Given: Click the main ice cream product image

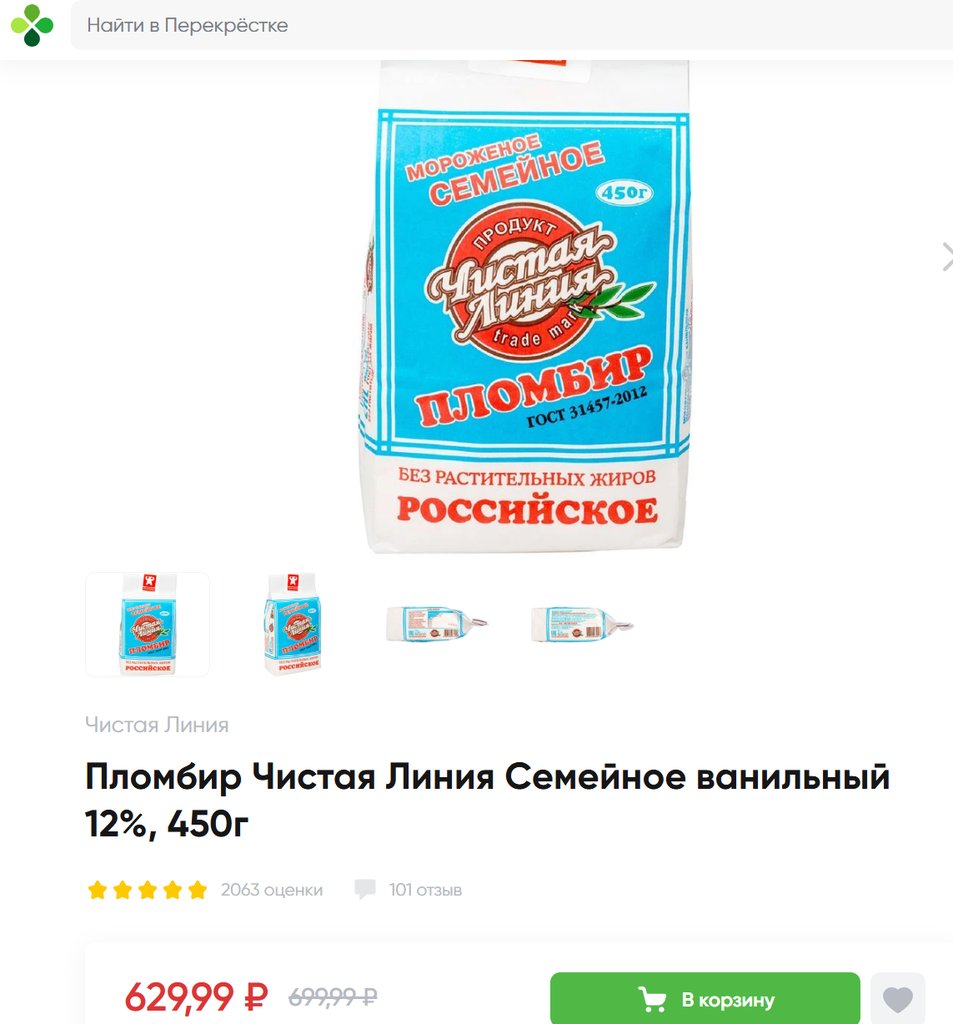Looking at the screenshot, I should coord(526,307).
